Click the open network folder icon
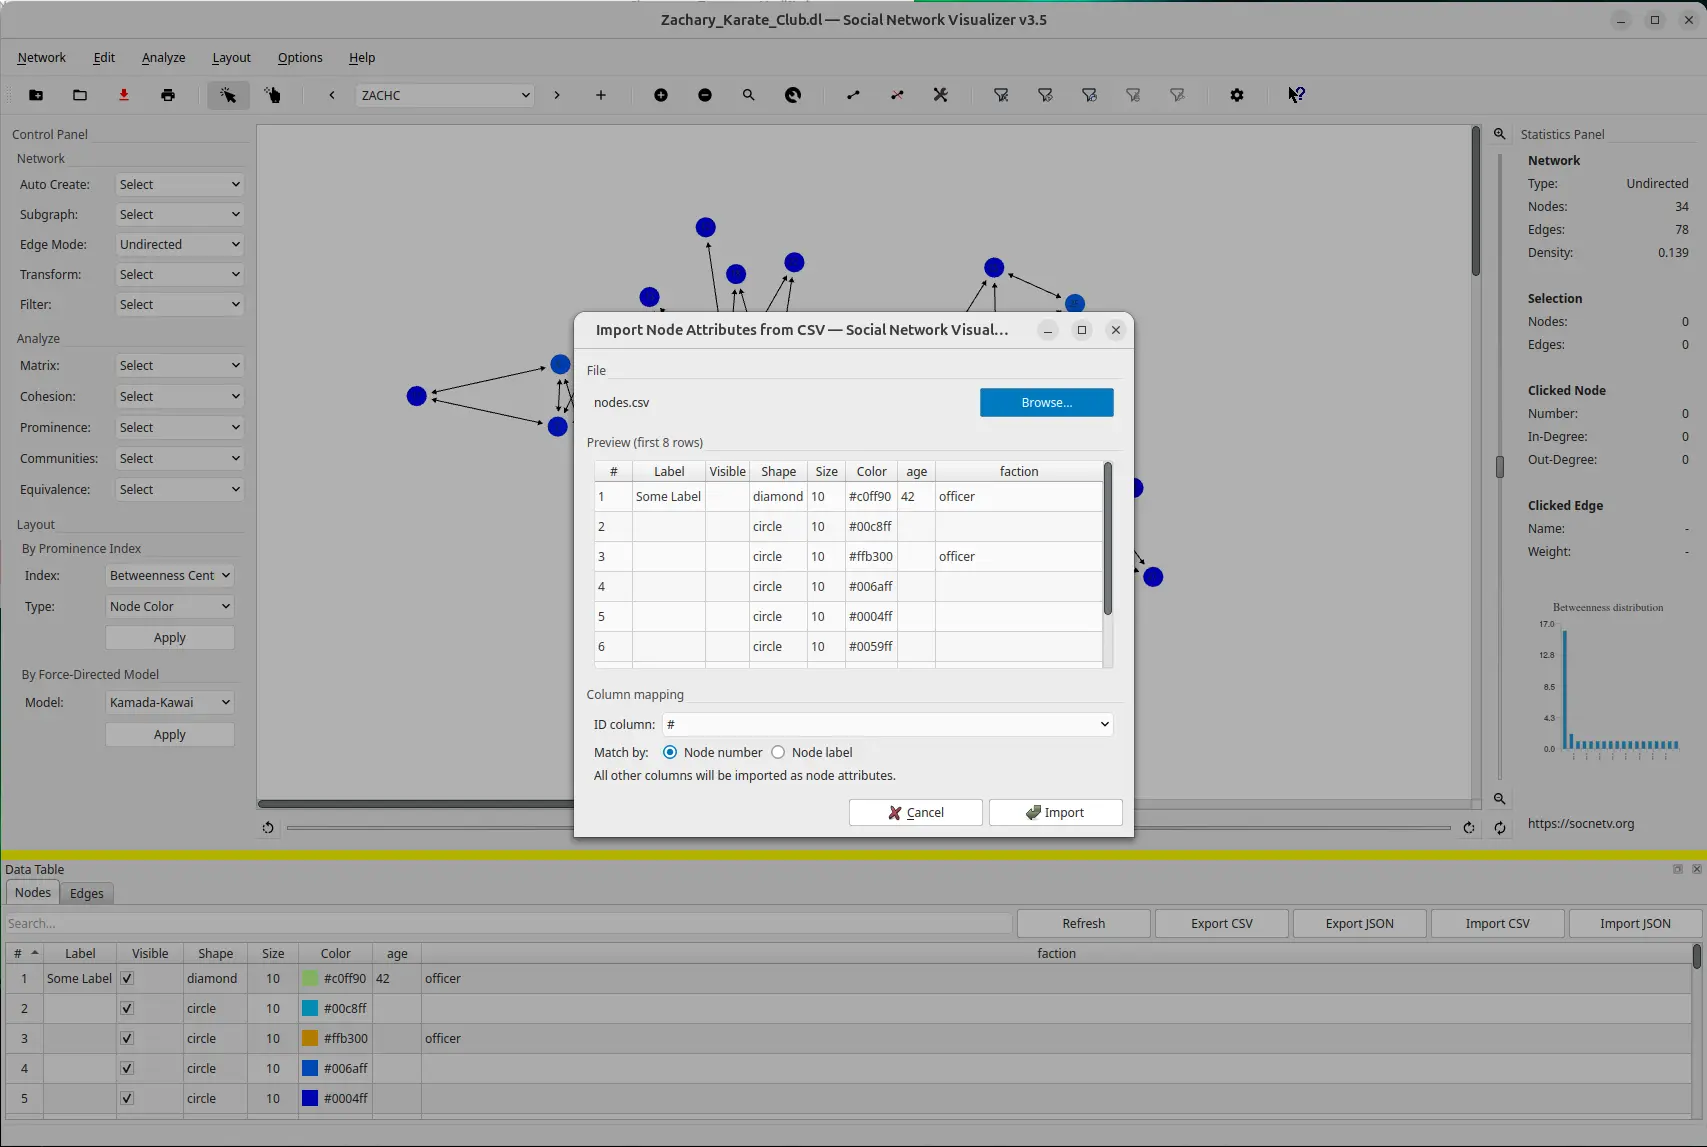Screen dimensions: 1707x1147 click(80, 95)
